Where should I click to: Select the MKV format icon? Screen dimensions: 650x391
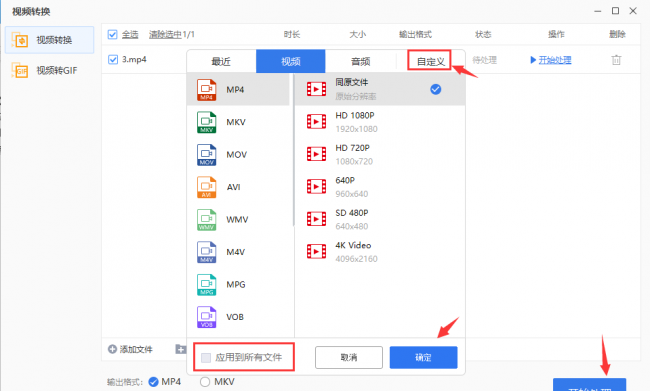(x=206, y=122)
